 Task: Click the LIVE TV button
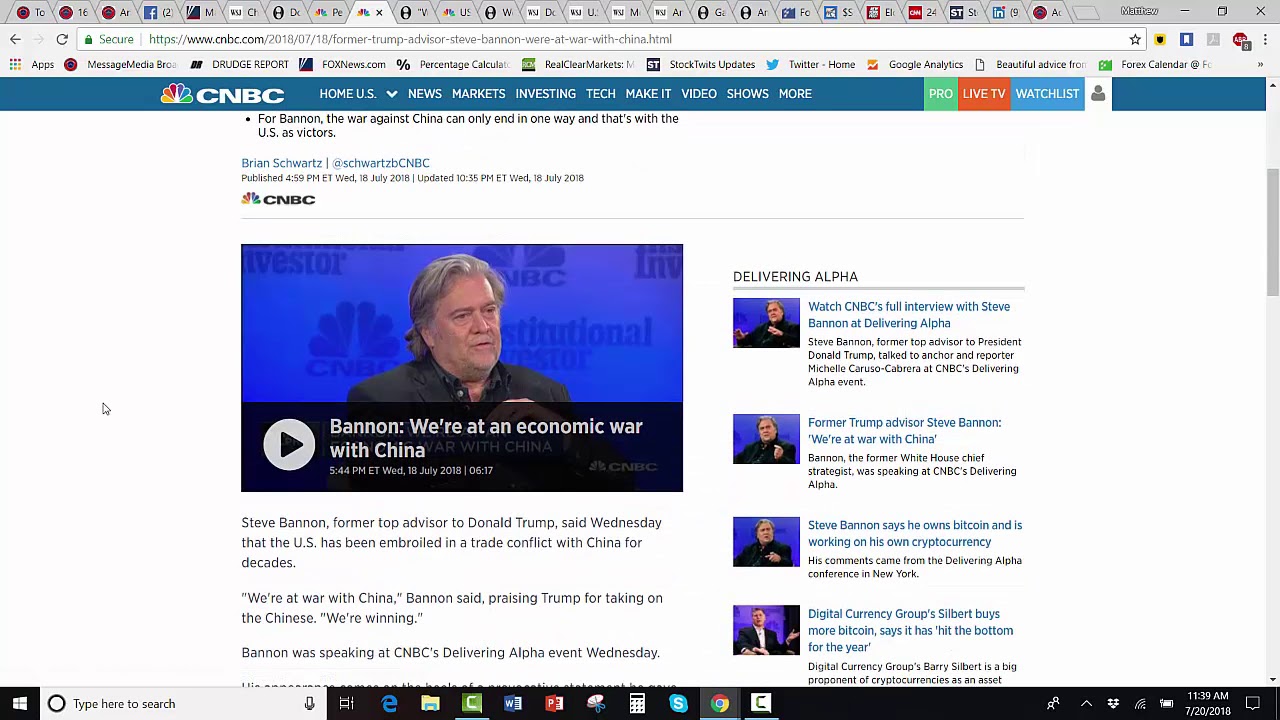tap(984, 94)
